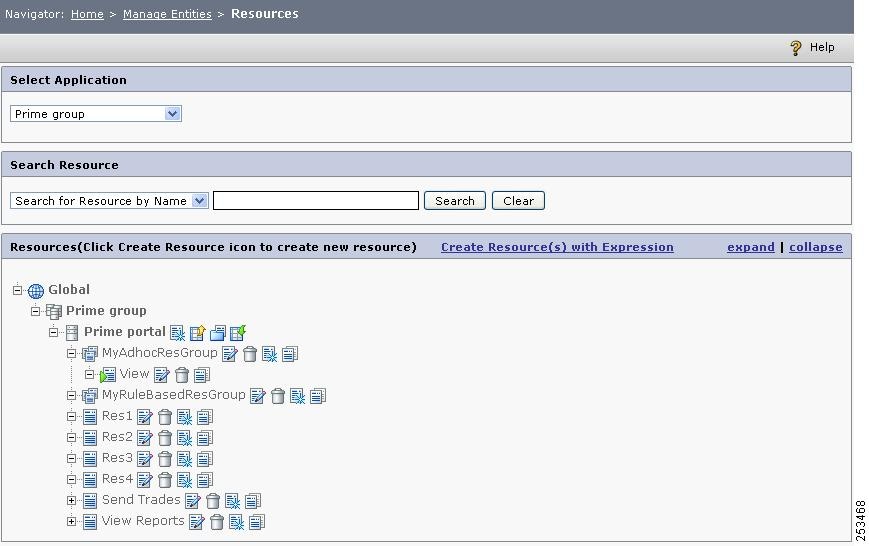The height and width of the screenshot is (546, 869).
Task: Open Manage Entities breadcrumb link
Action: 167,14
